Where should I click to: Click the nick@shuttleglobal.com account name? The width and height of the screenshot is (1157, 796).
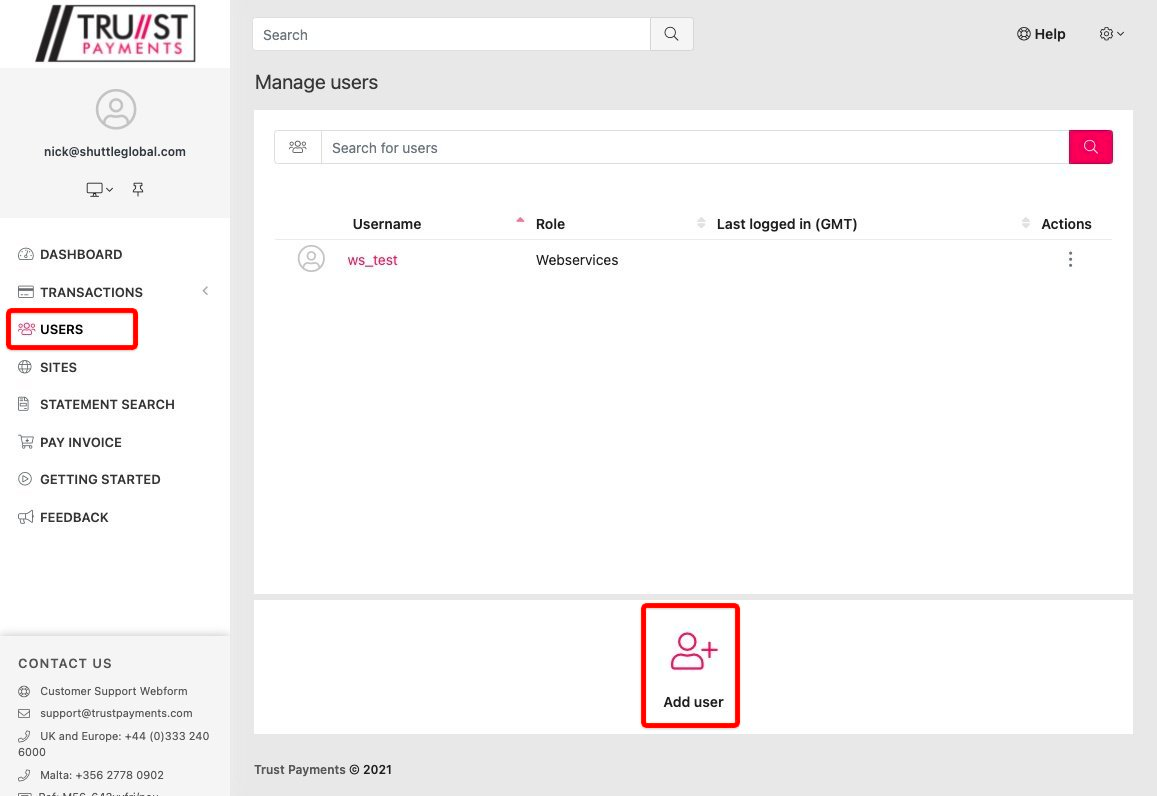114,151
